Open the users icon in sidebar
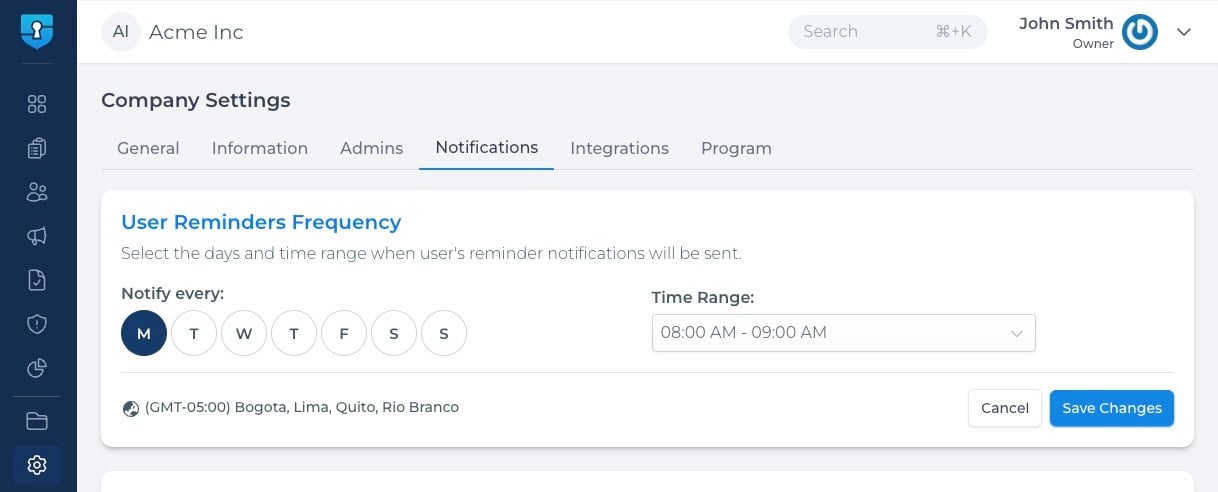 point(37,192)
